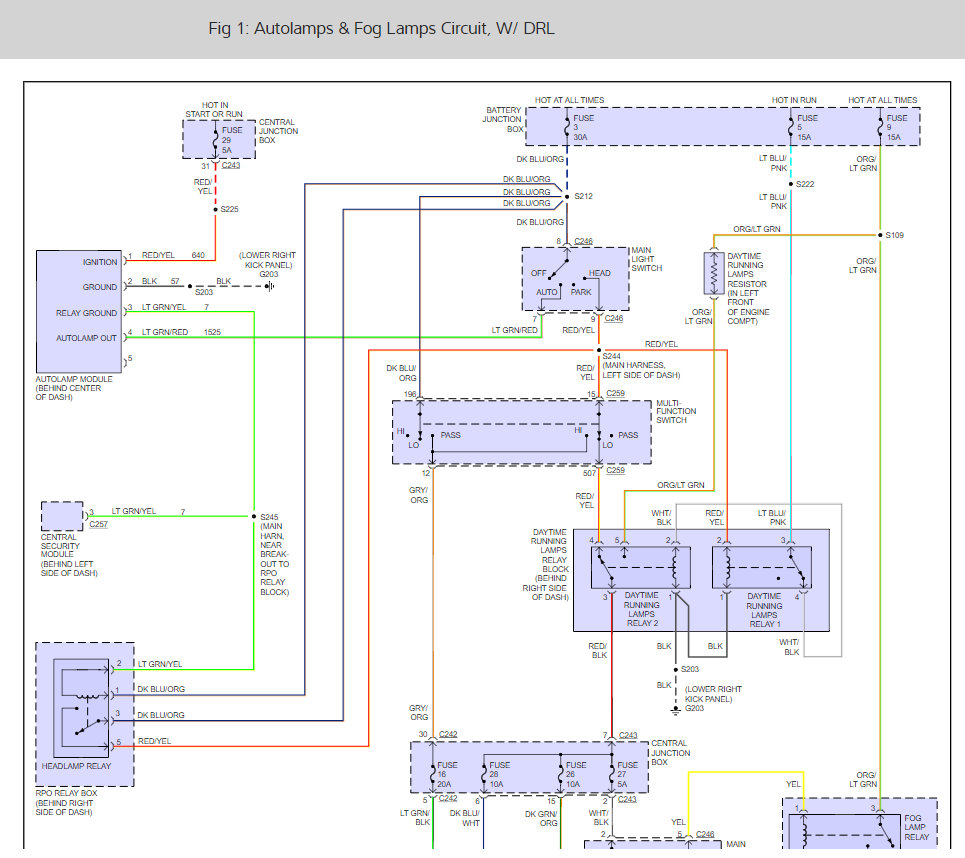Viewport: 965px width, 858px height.
Task: Click the Fuse 29 5A symbol
Action: coord(215,140)
